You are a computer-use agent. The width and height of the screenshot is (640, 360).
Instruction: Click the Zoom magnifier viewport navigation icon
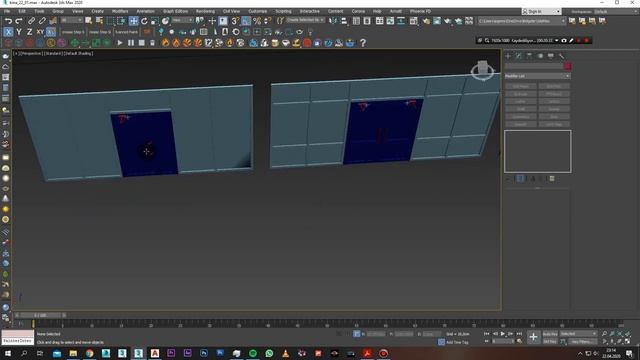click(604, 334)
